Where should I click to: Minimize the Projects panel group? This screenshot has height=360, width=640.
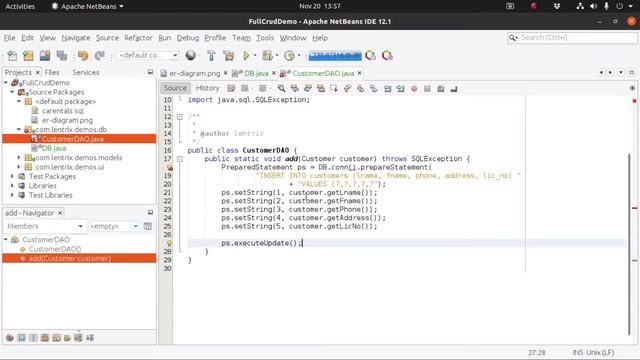coord(150,72)
